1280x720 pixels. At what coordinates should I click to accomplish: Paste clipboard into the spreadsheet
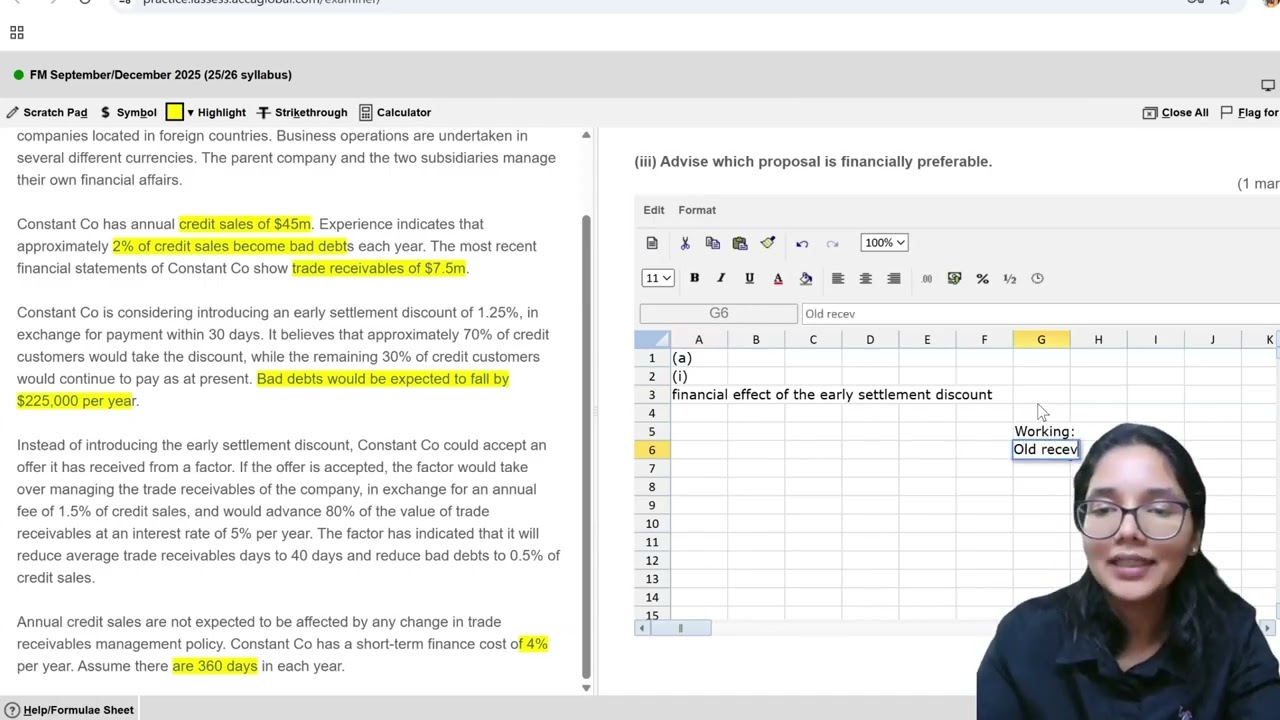[740, 243]
